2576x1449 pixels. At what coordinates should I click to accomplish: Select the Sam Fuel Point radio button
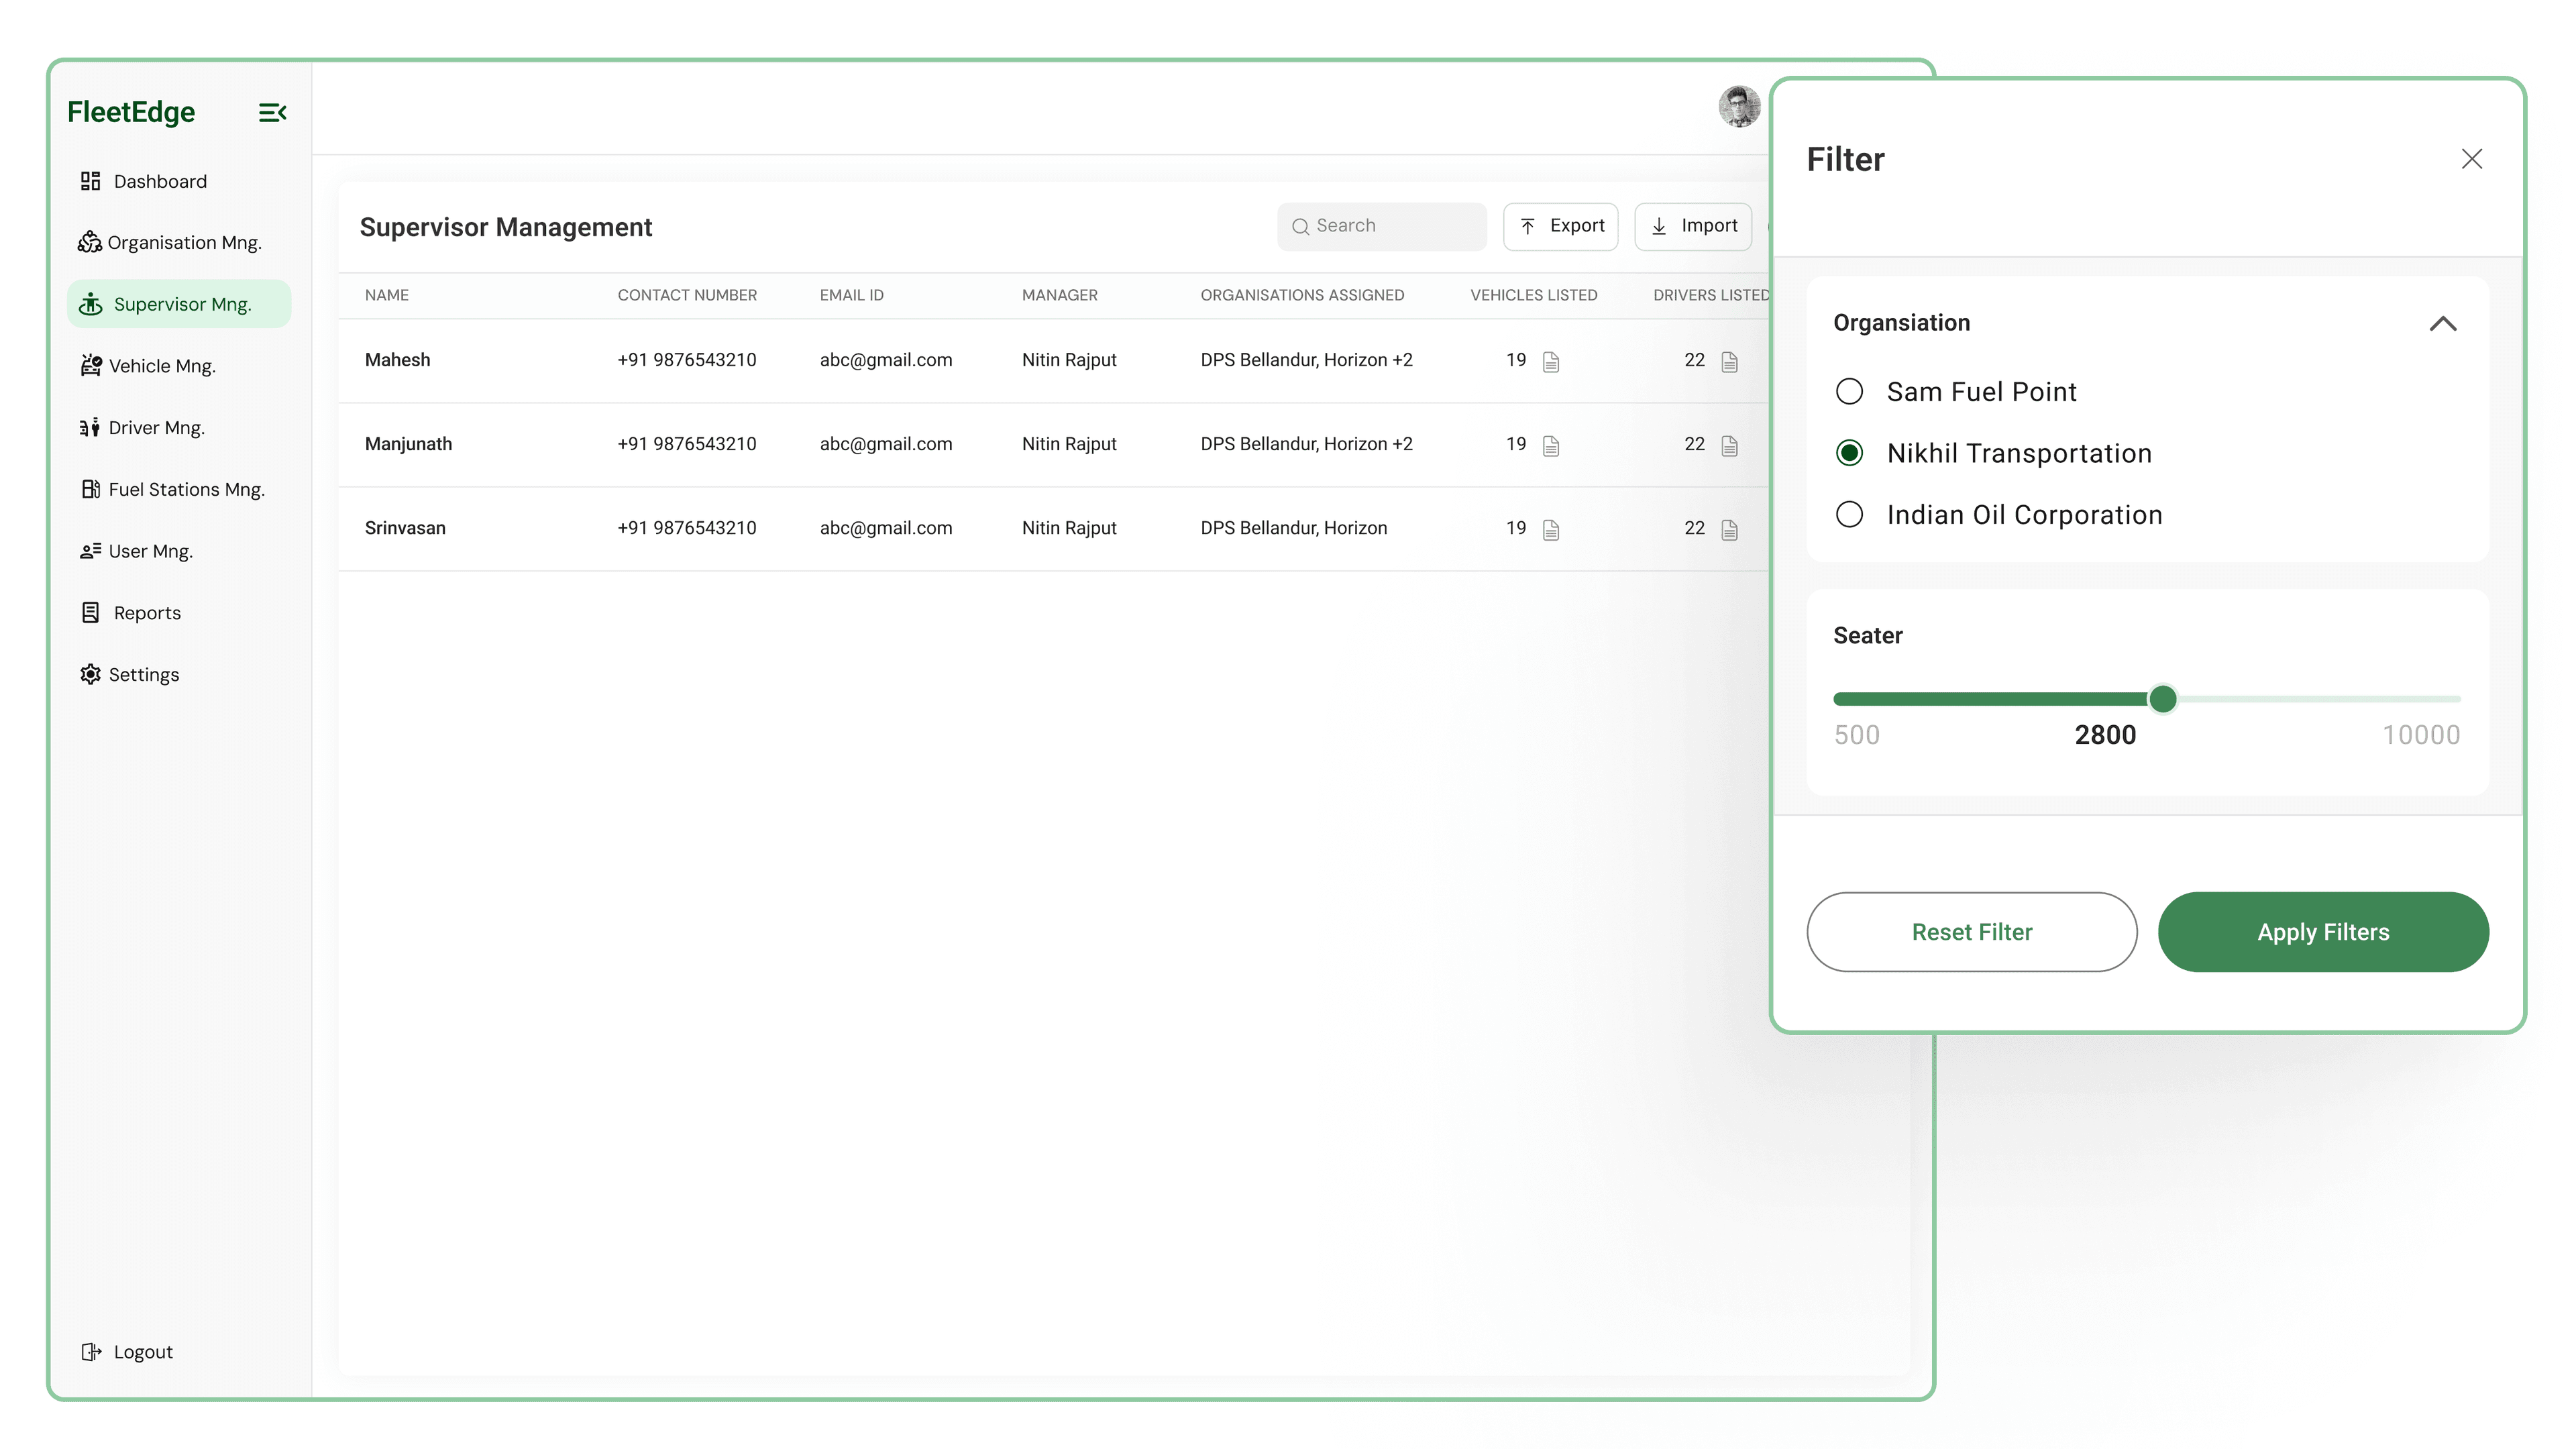(x=1850, y=391)
